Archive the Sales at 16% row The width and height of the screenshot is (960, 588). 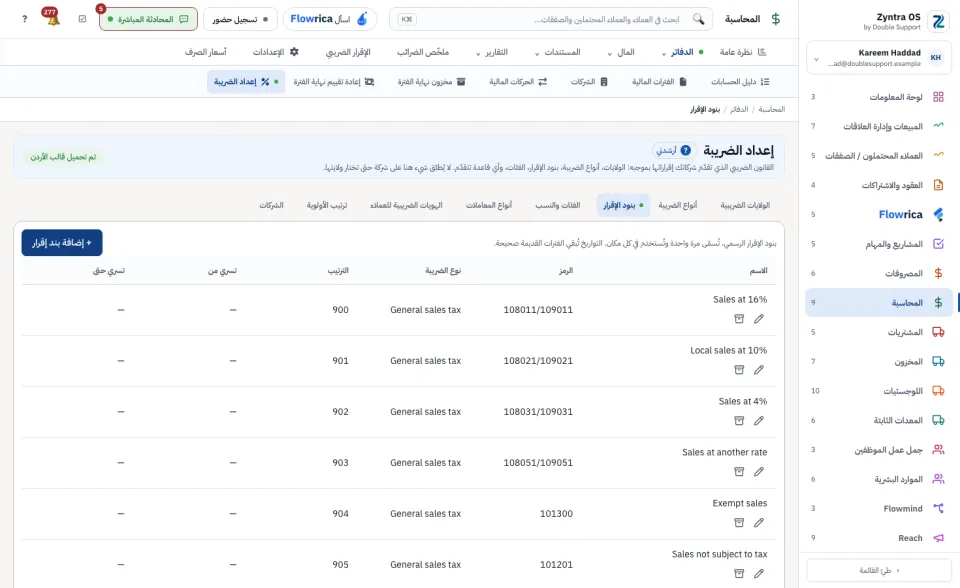pyautogui.click(x=739, y=318)
